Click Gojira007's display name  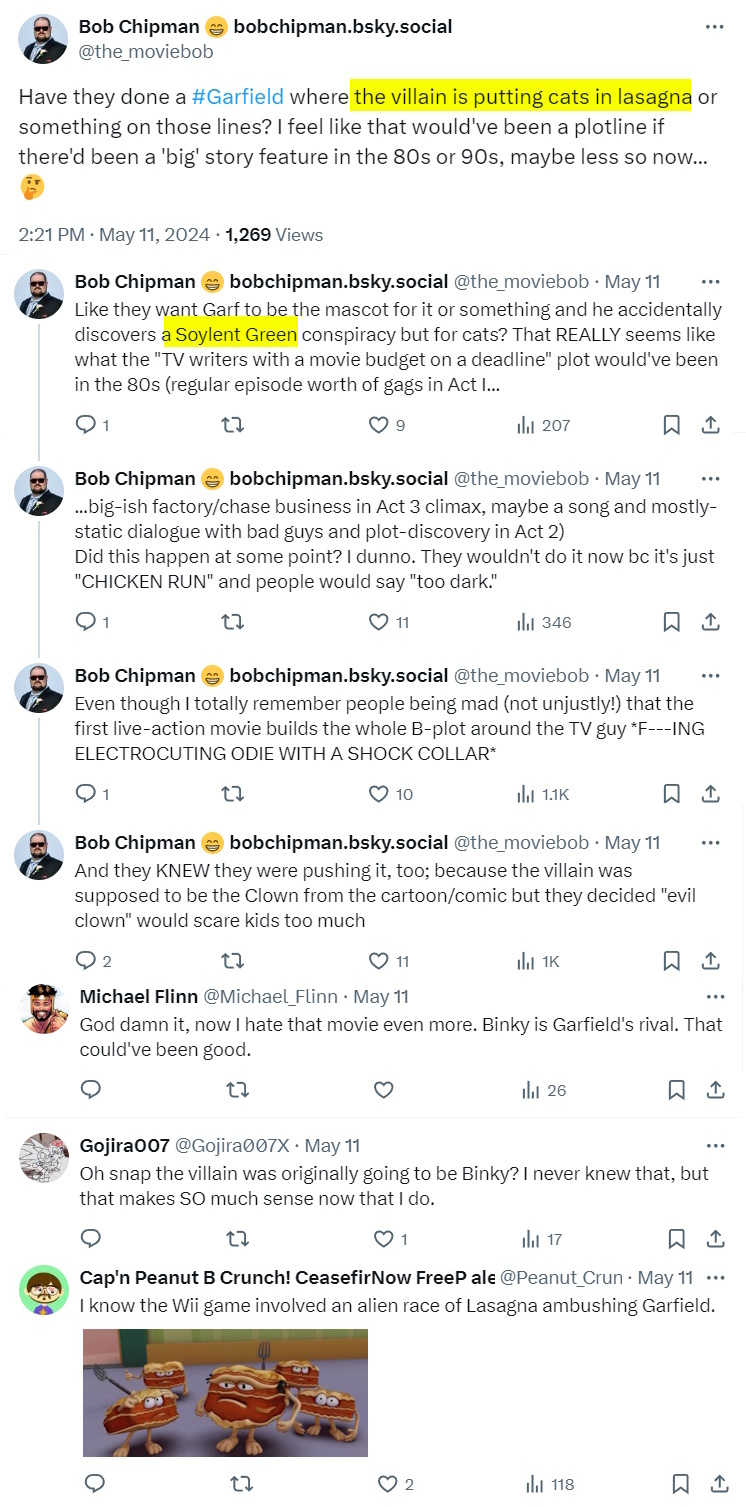click(123, 1146)
